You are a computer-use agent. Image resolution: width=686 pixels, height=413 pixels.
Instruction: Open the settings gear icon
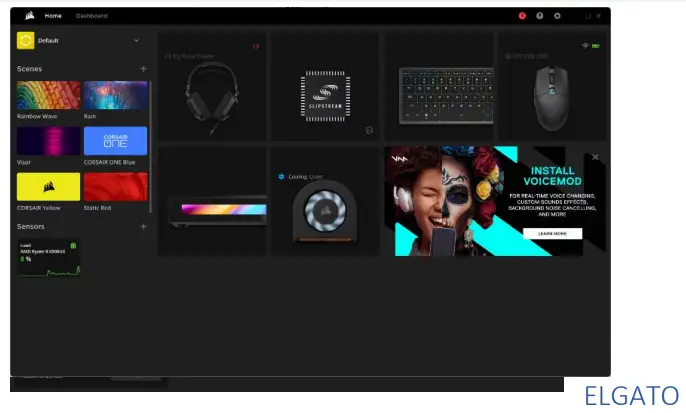coord(557,16)
